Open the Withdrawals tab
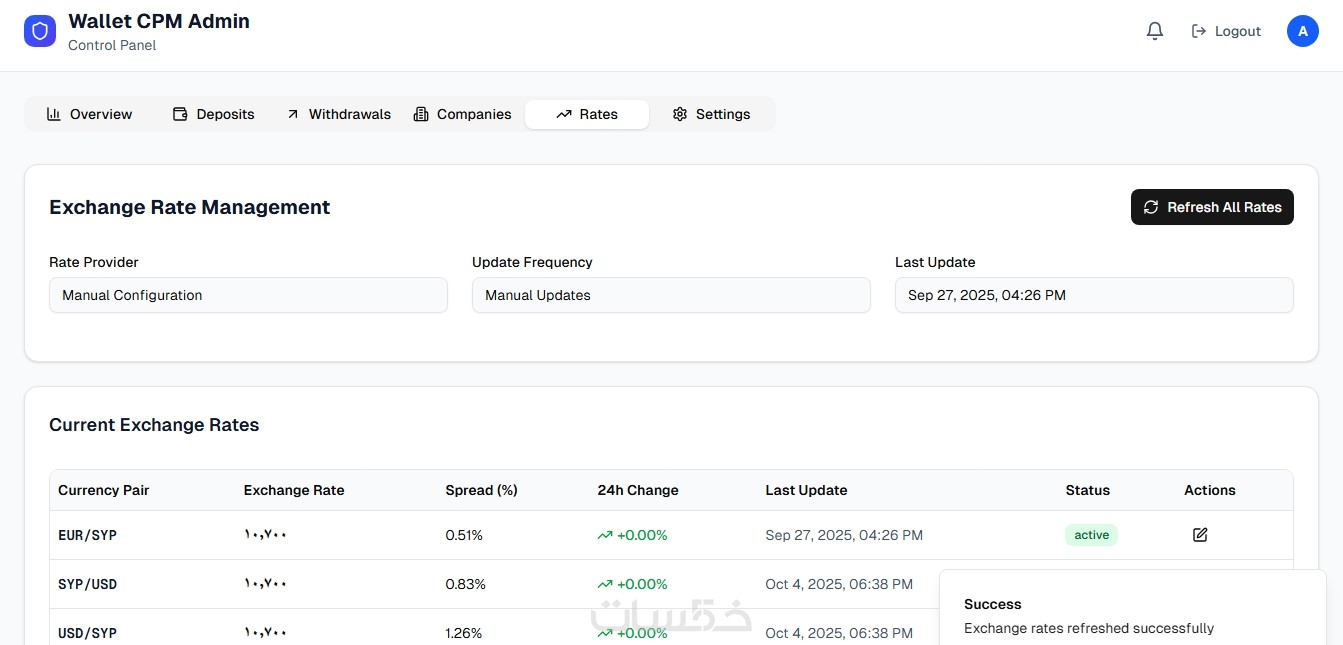 pyautogui.click(x=338, y=114)
